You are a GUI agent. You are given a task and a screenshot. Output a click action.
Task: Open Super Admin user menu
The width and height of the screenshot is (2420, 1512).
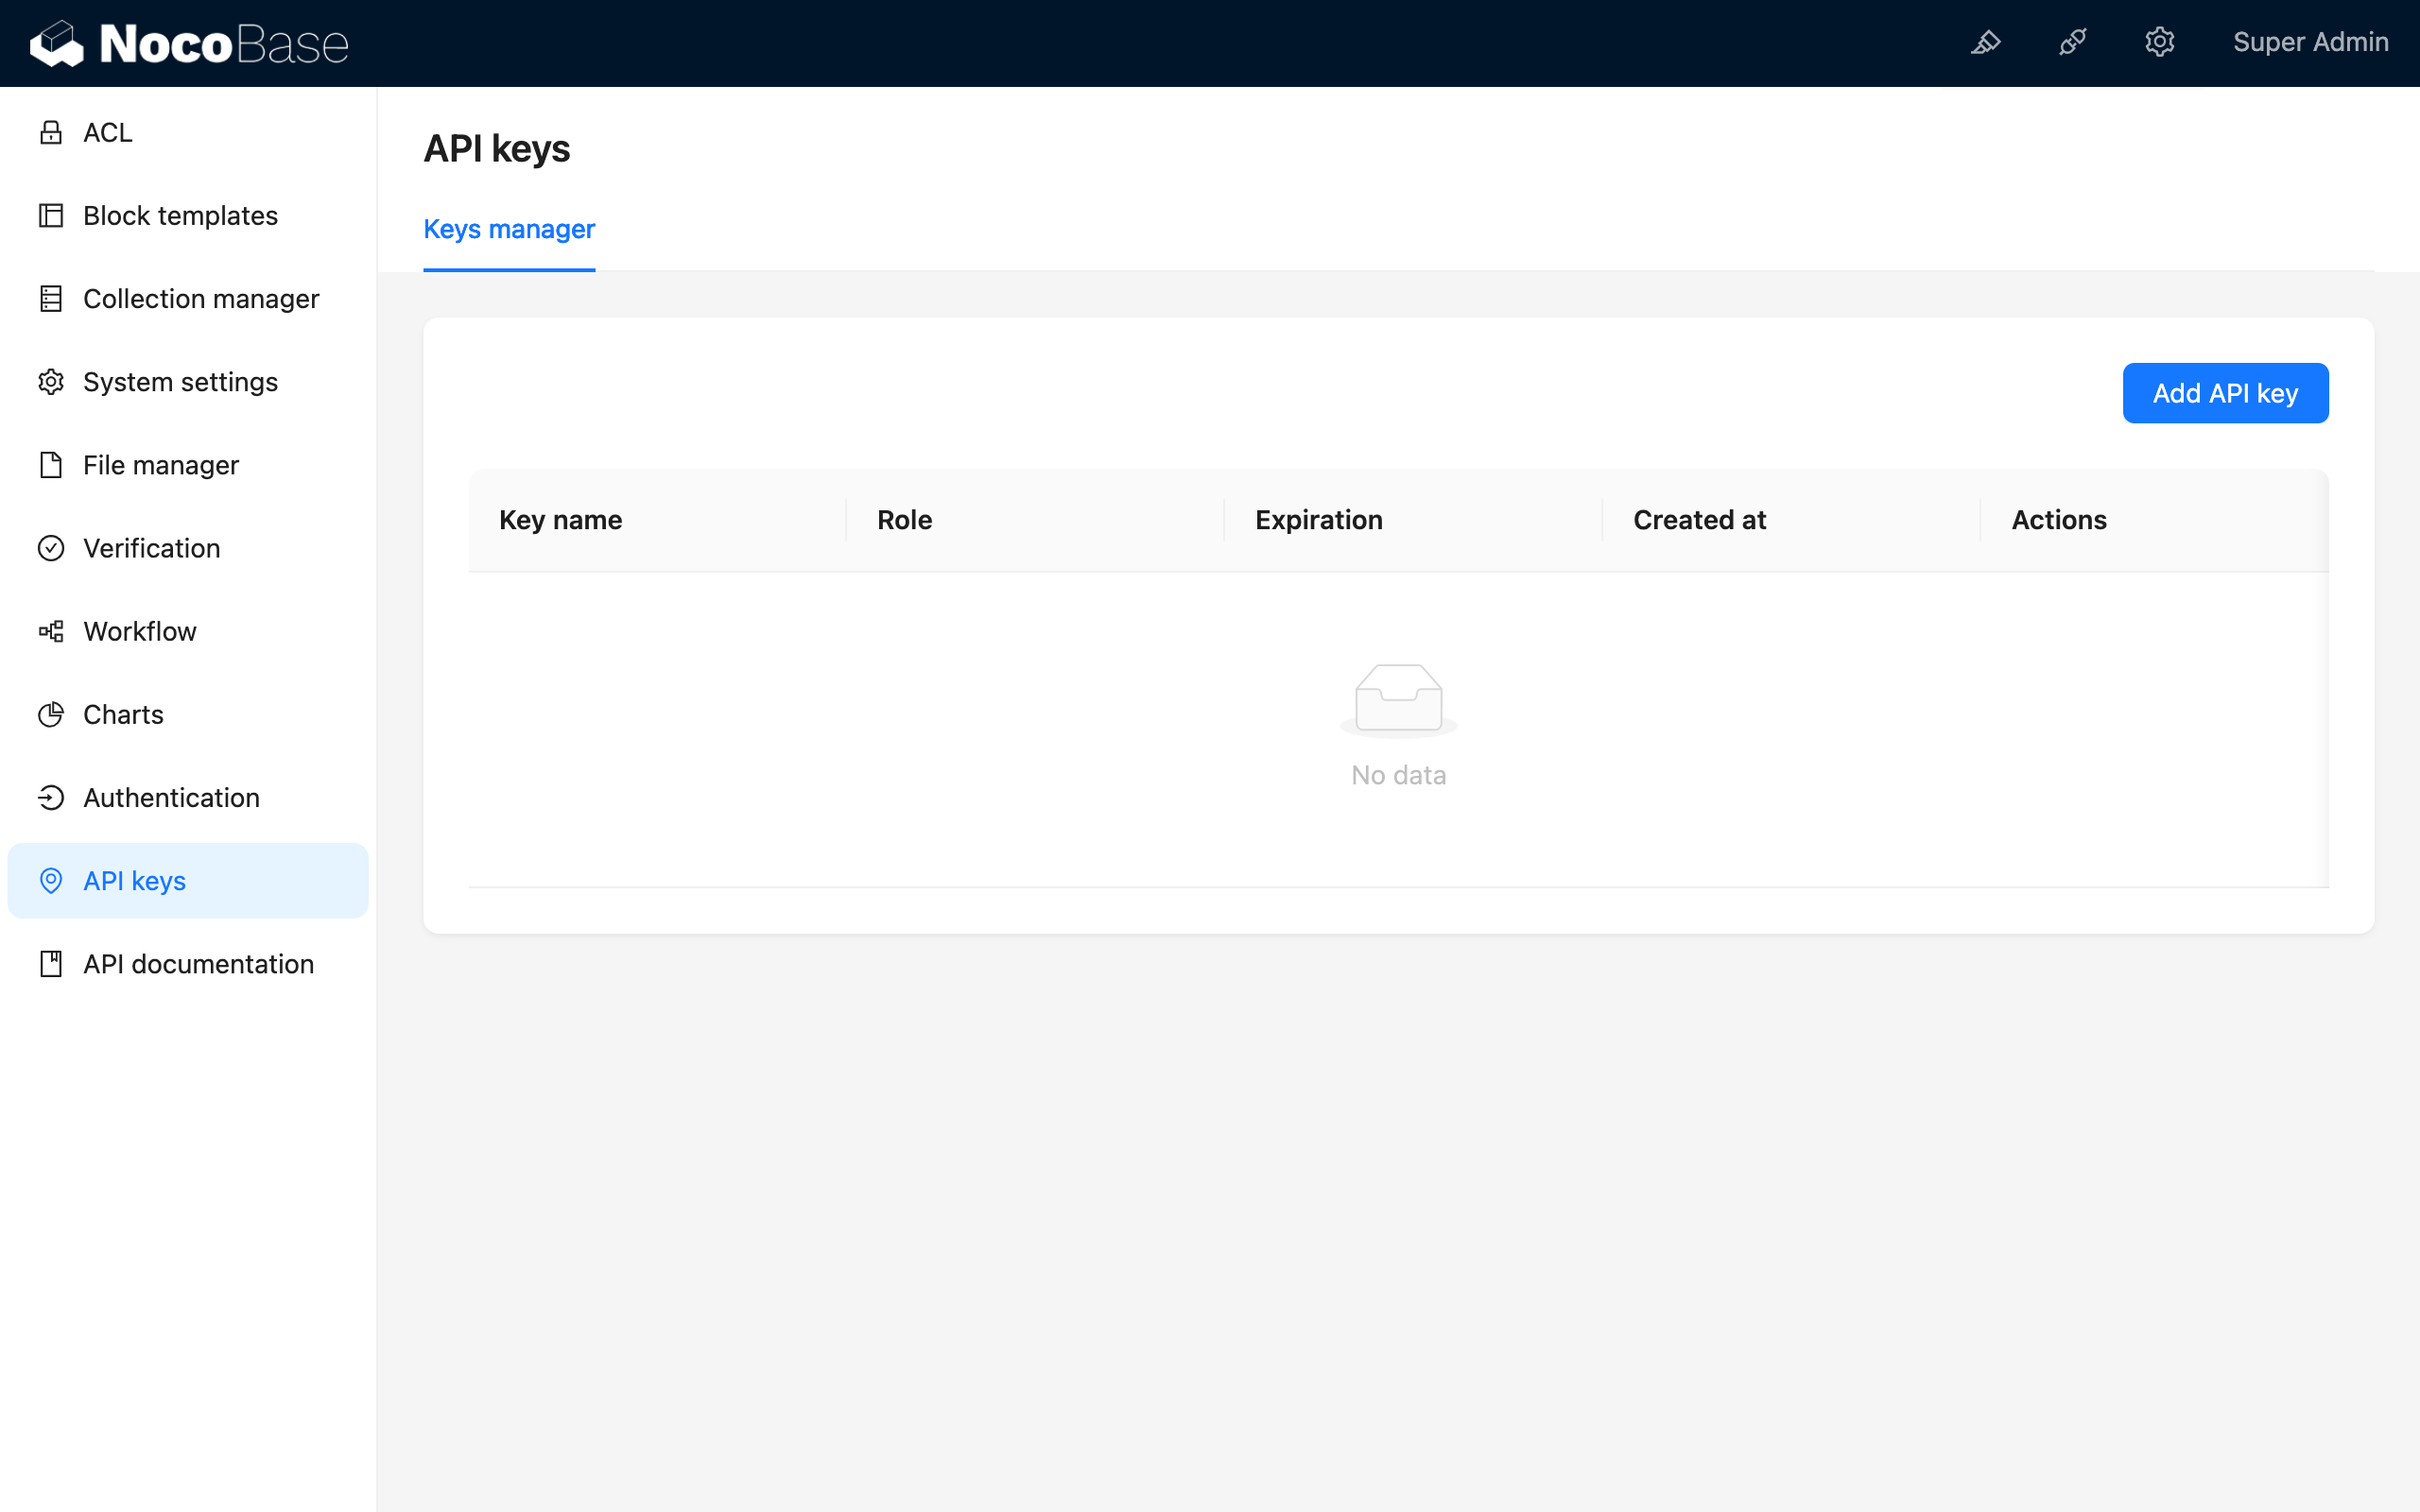click(x=2310, y=42)
